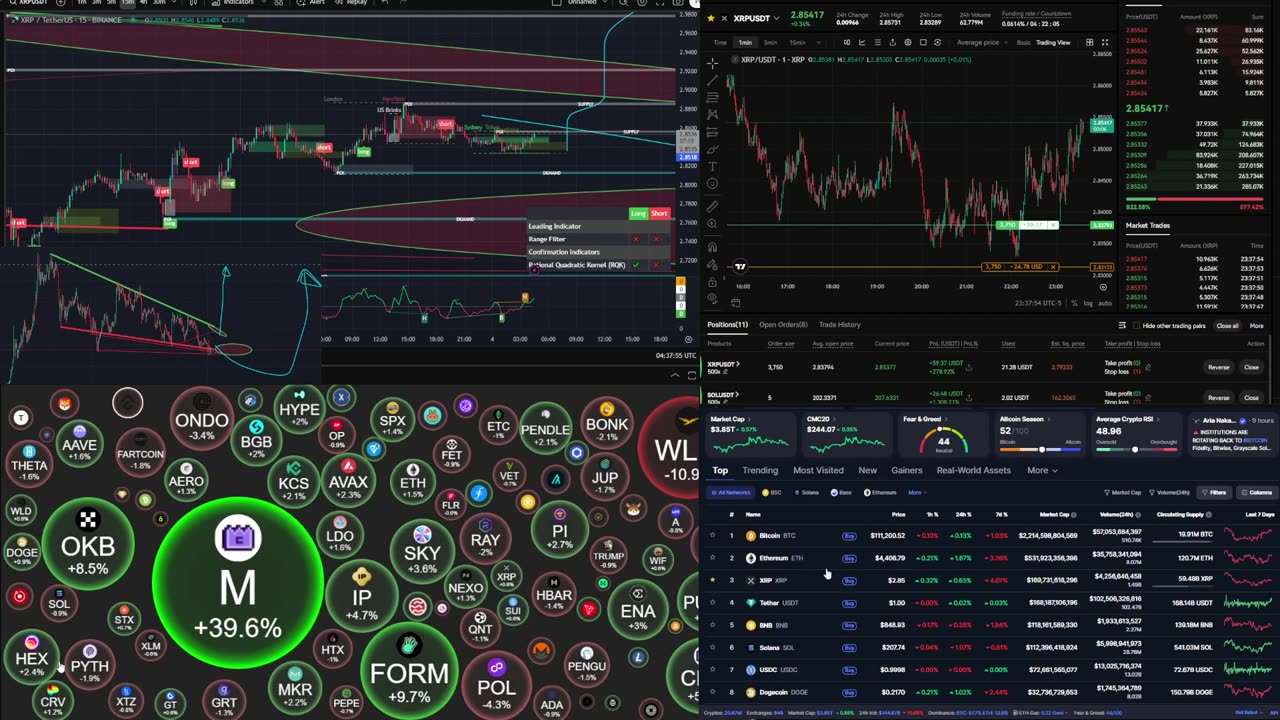Click the chart layout grid icon
Image resolution: width=1280 pixels, height=720 pixels.
click(1089, 42)
